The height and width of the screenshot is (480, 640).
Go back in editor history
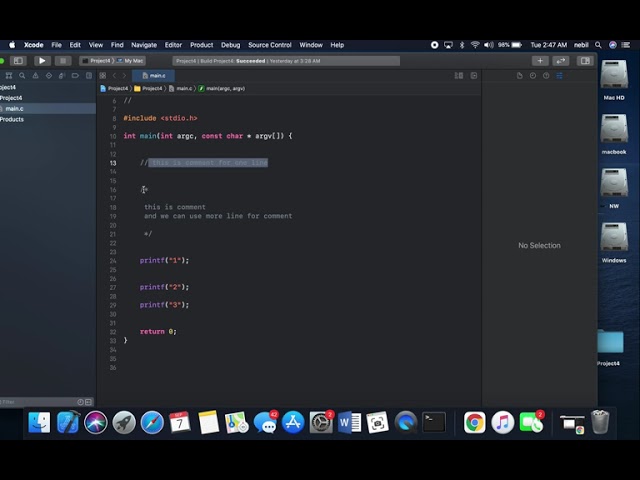pos(114,76)
